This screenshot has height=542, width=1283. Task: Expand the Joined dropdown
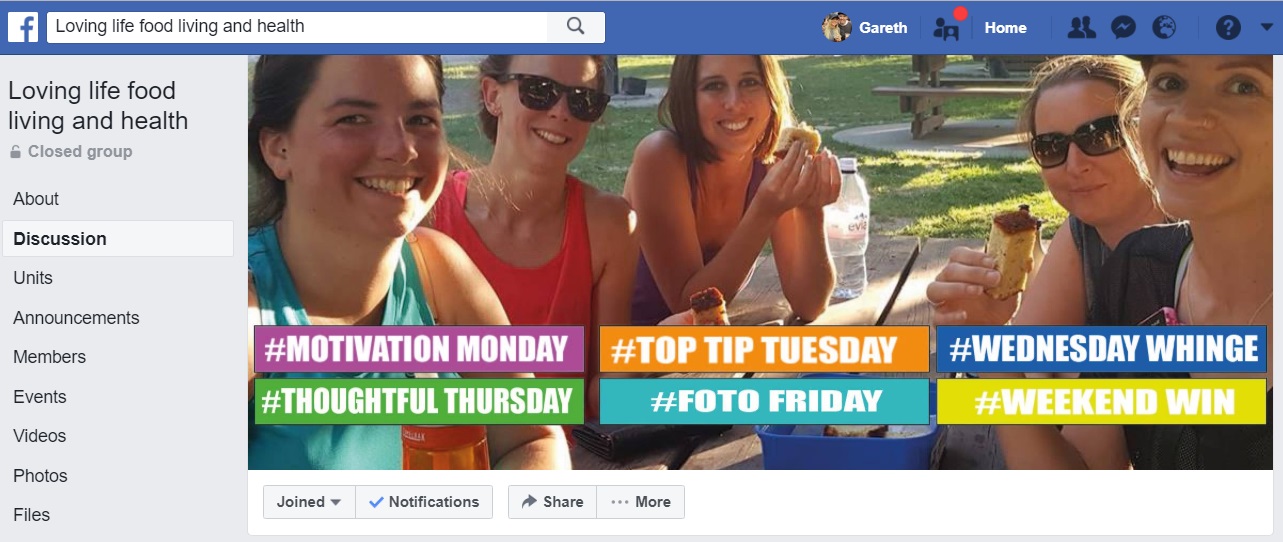tap(310, 502)
